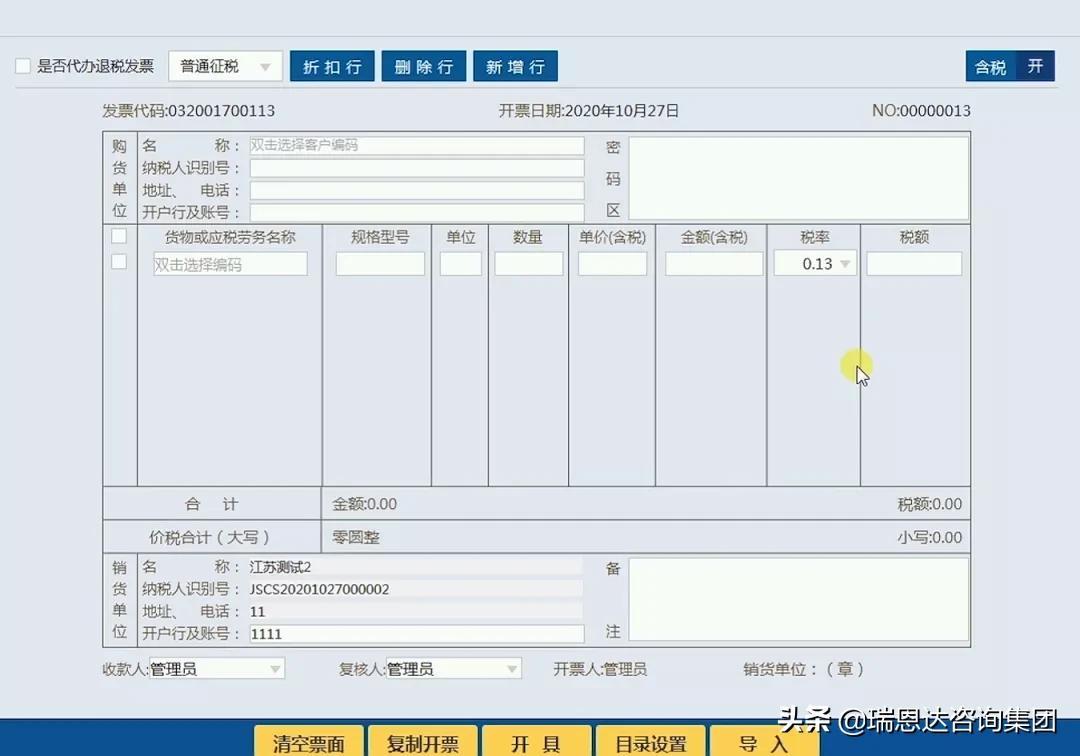This screenshot has height=756, width=1080.
Task: Click the 开票日期:2020年10月27日 text
Action: [589, 111]
